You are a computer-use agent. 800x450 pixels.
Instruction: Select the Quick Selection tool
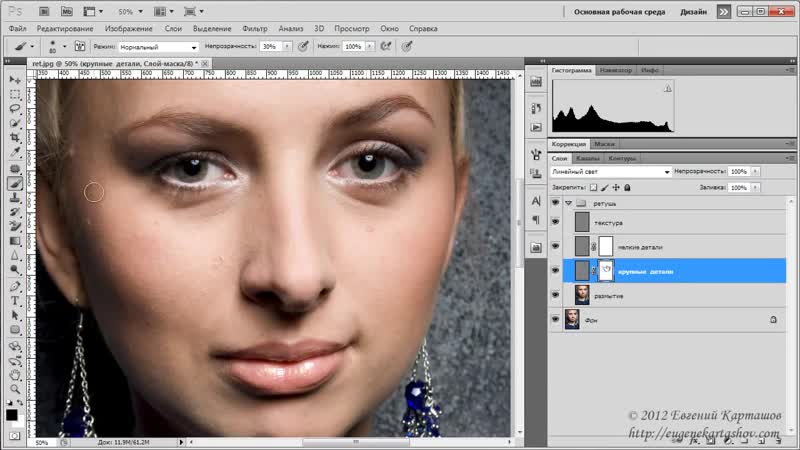pos(15,123)
